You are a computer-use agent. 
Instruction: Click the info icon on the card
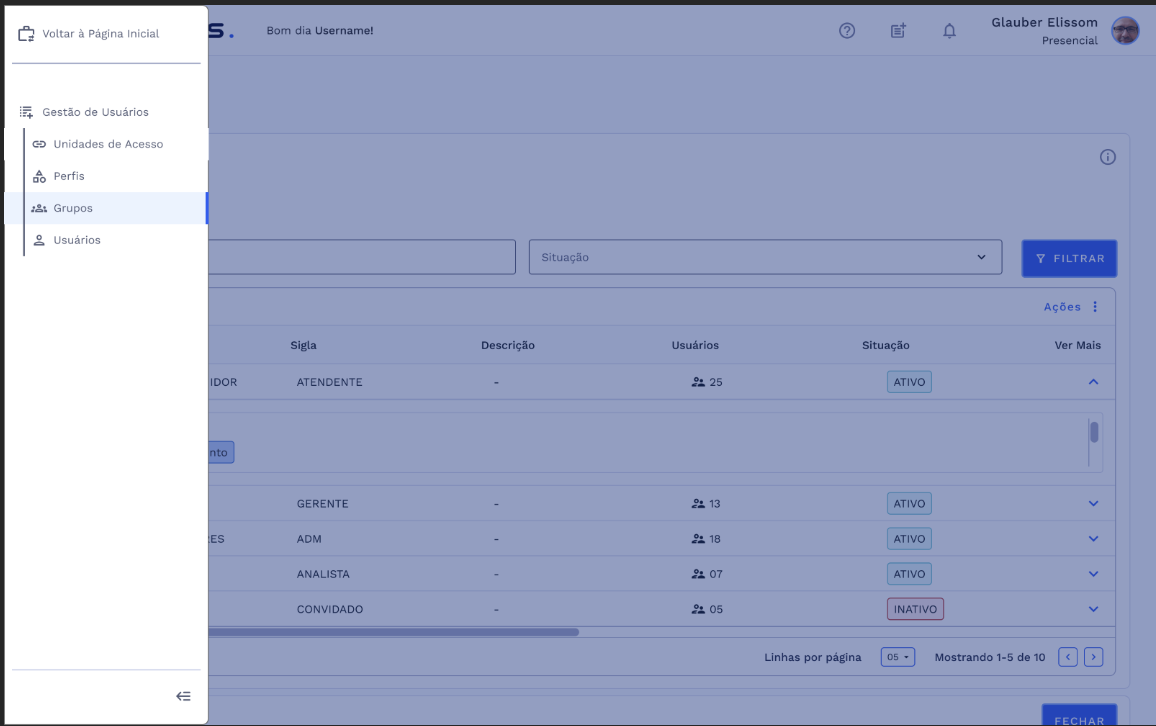(1107, 157)
